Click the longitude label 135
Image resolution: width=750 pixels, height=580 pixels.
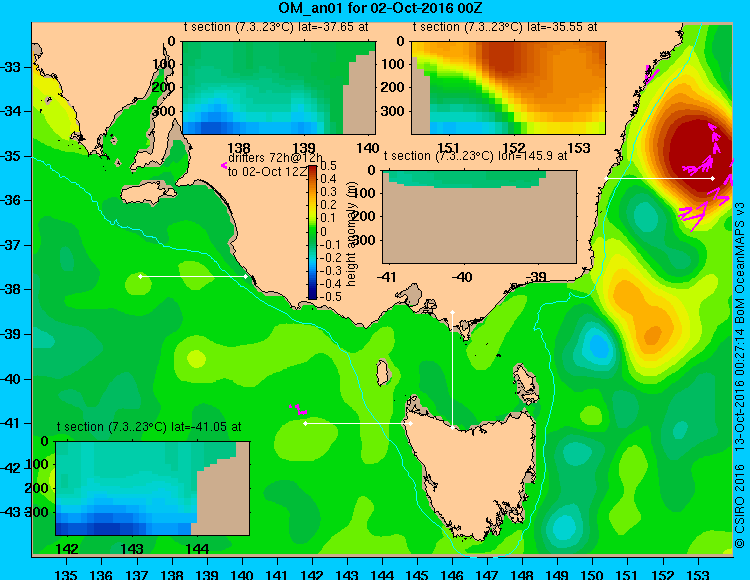coord(66,574)
